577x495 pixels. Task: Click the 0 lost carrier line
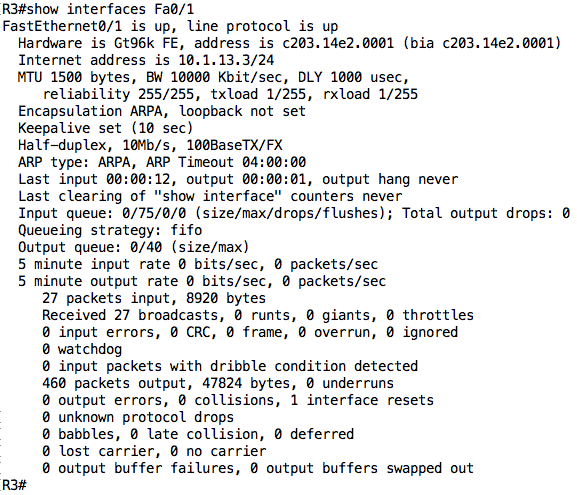coord(154,451)
